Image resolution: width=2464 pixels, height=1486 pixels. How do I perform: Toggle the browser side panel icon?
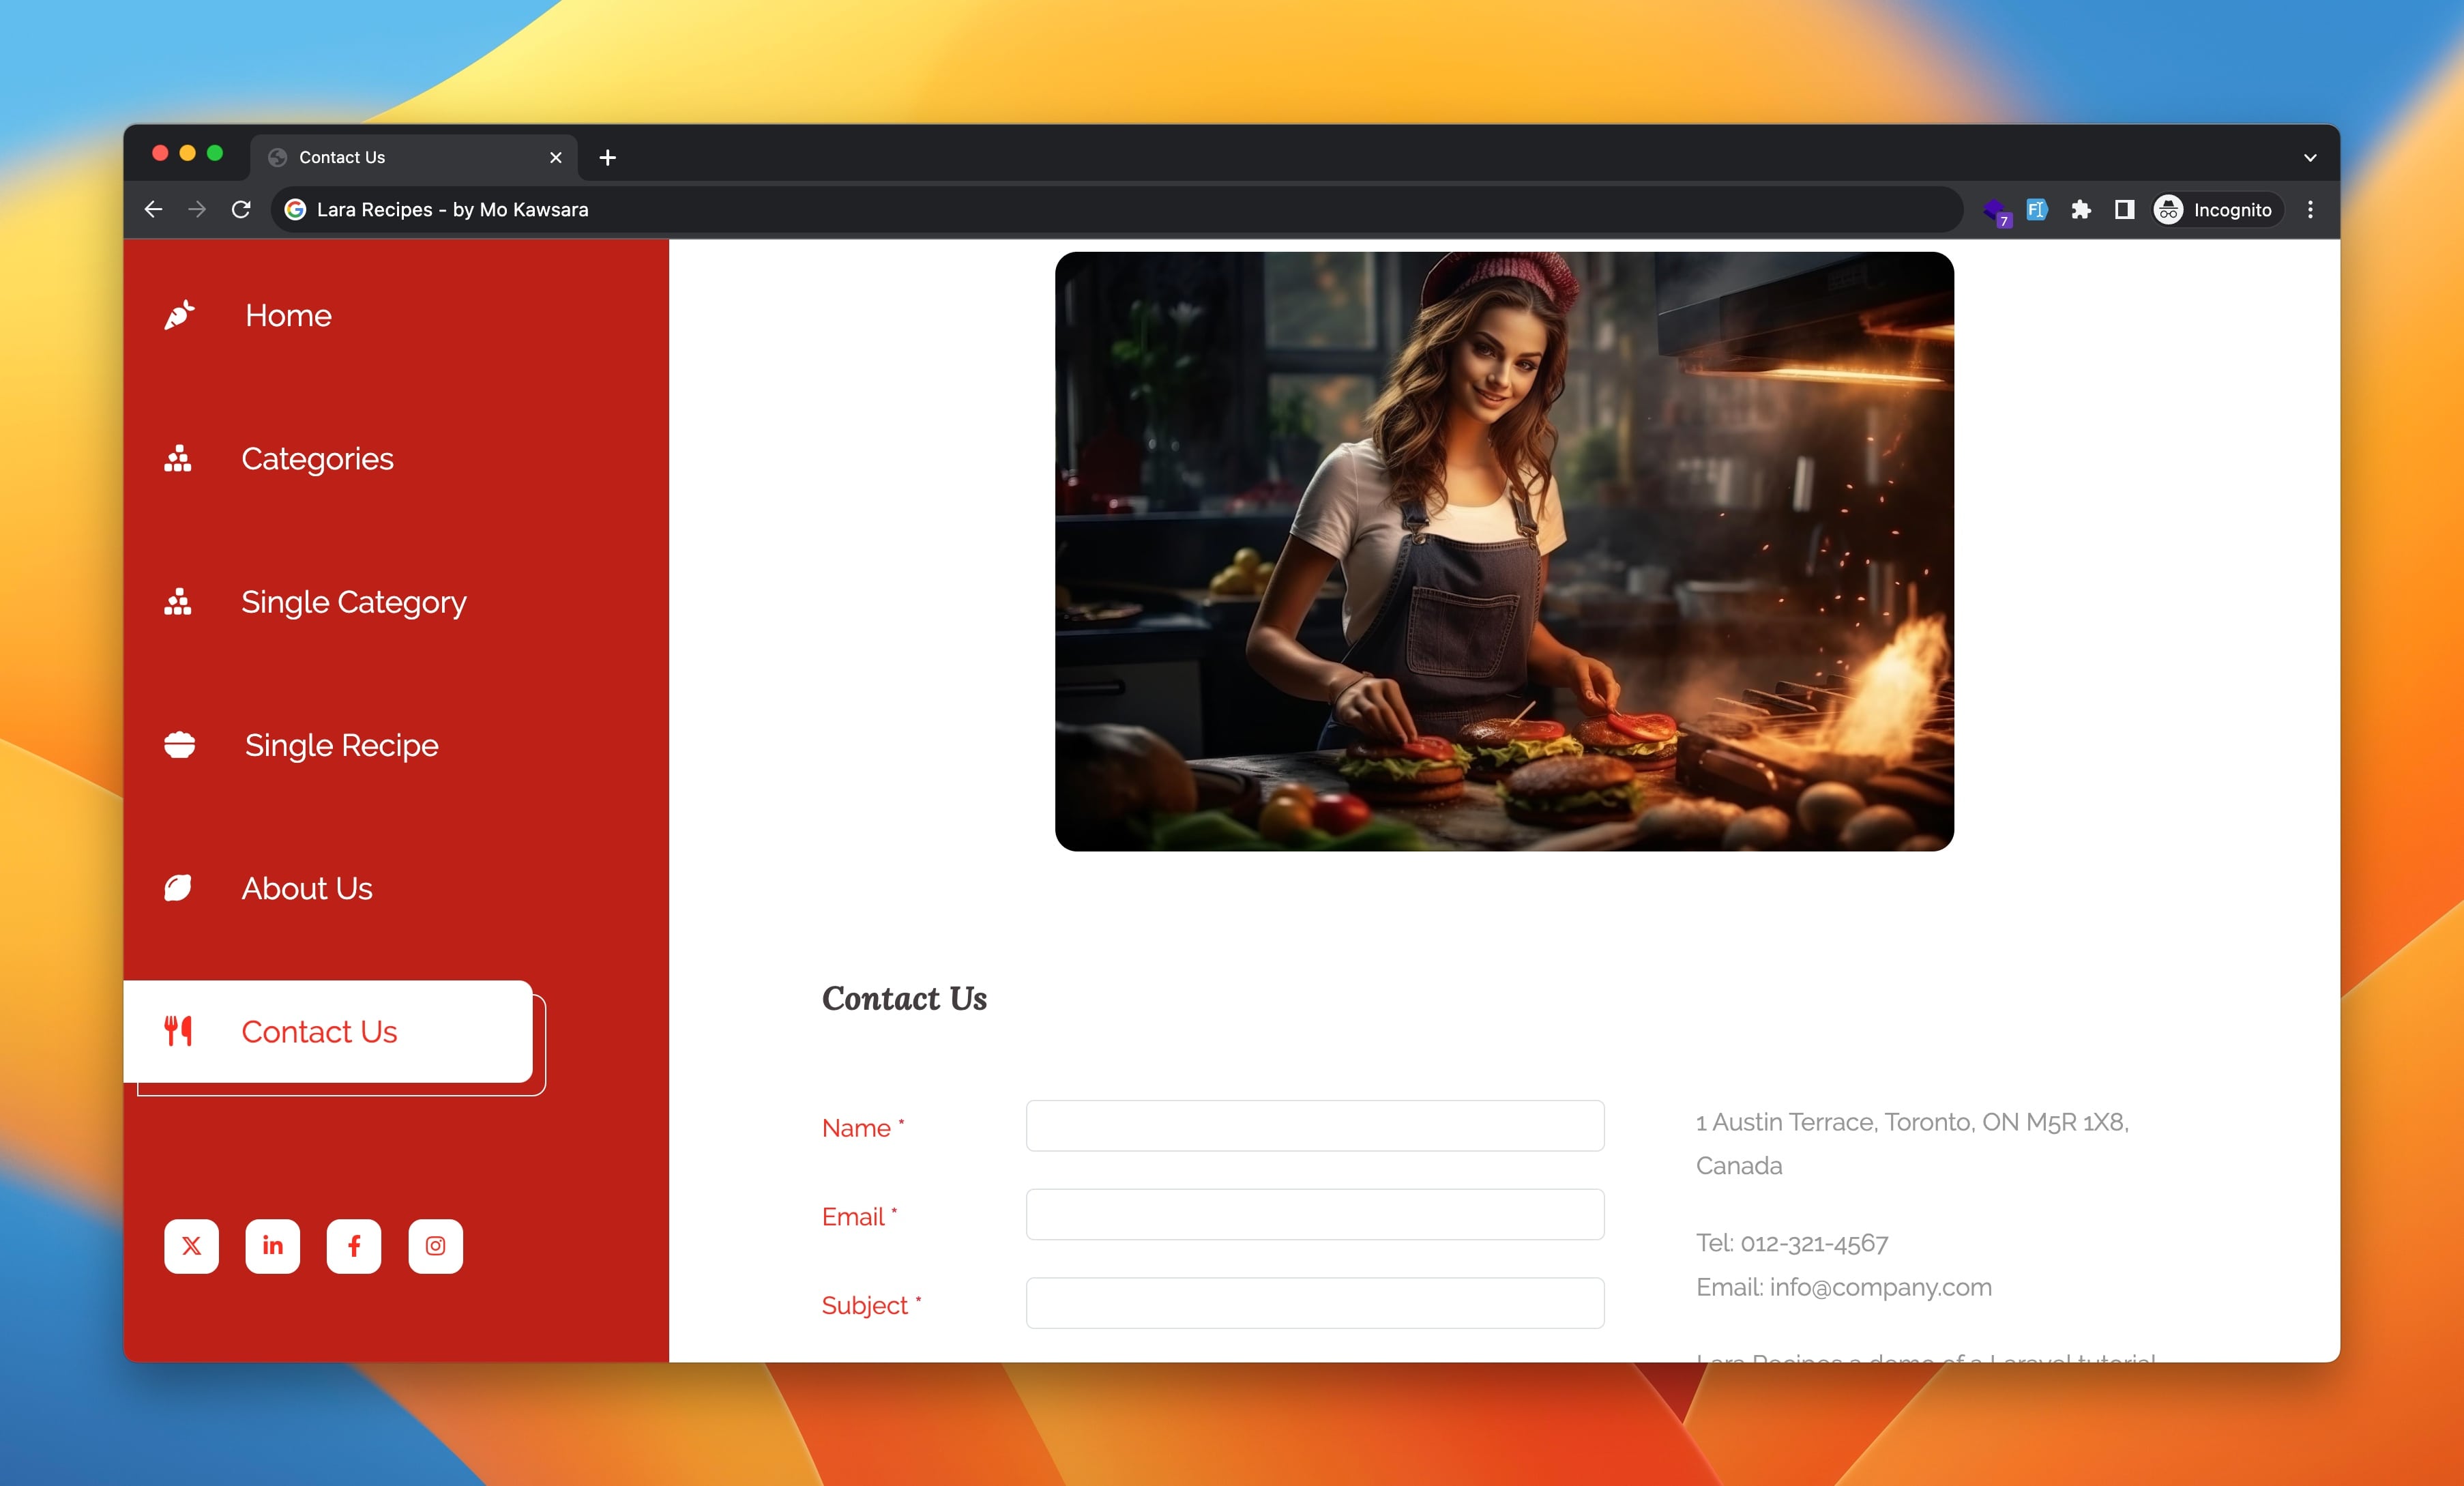[2124, 209]
